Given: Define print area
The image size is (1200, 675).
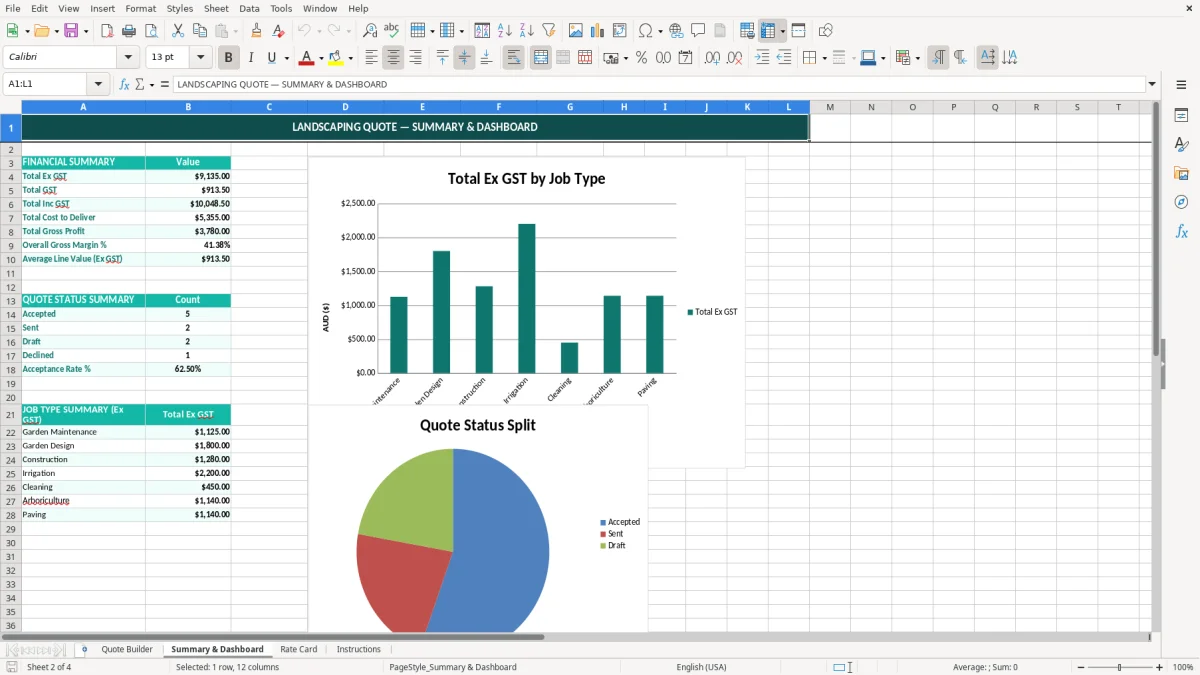Looking at the screenshot, I should tap(747, 31).
